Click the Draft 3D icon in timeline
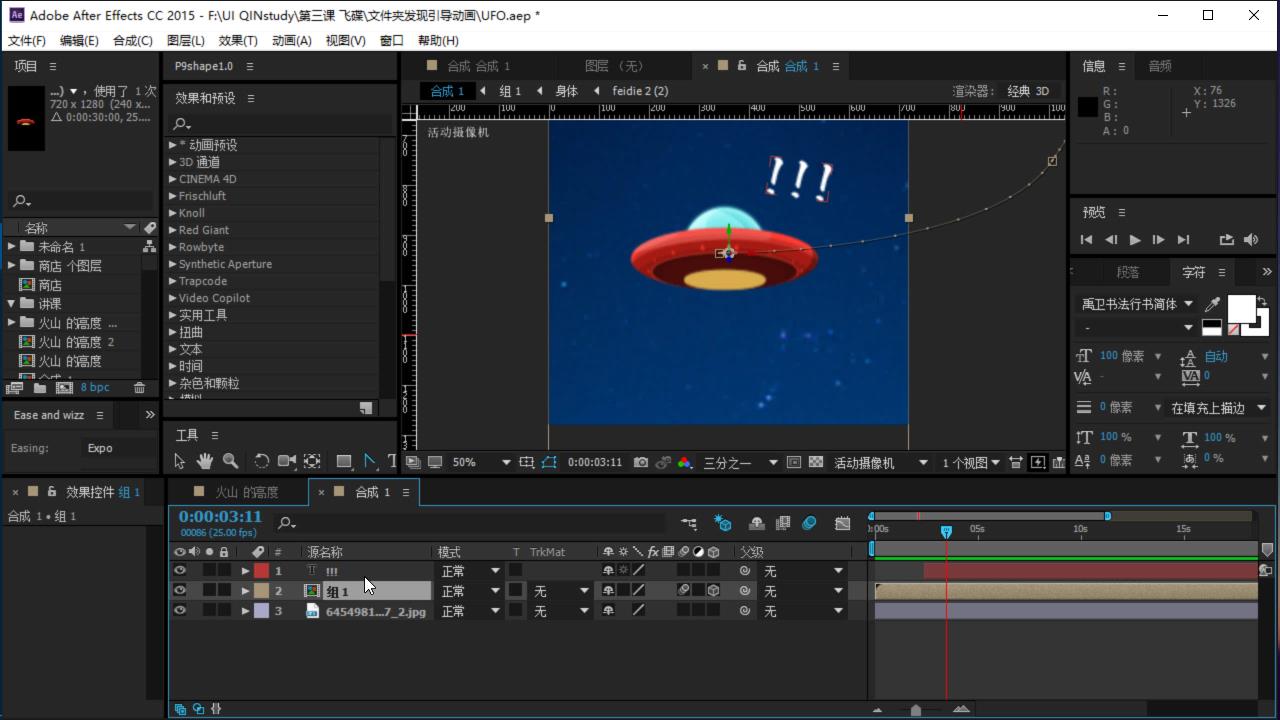 click(723, 523)
